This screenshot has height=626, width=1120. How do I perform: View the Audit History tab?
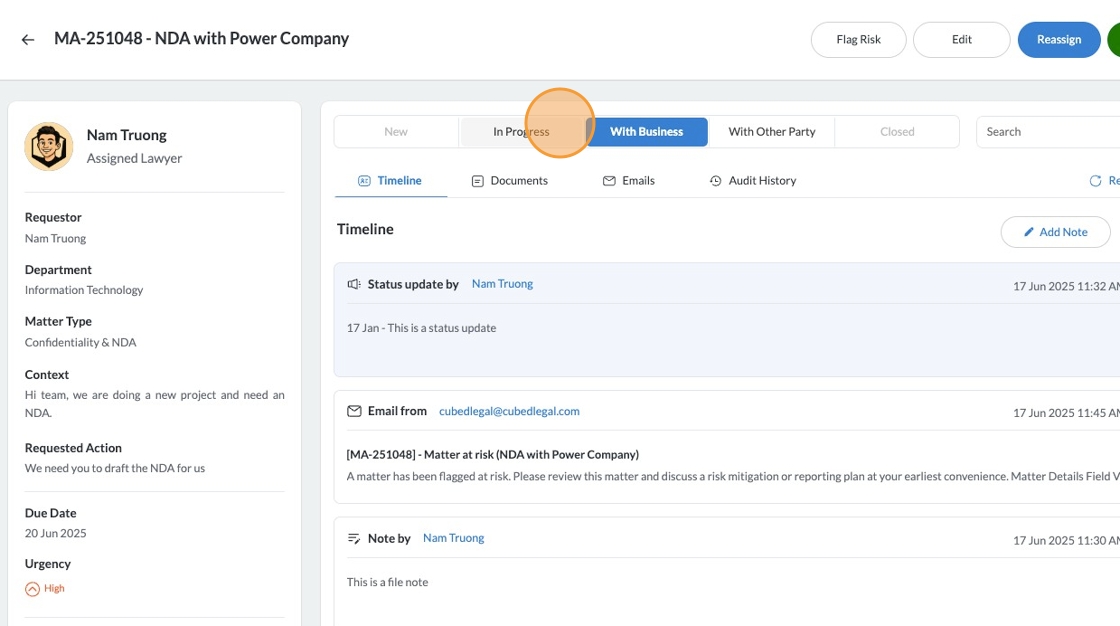coord(753,181)
